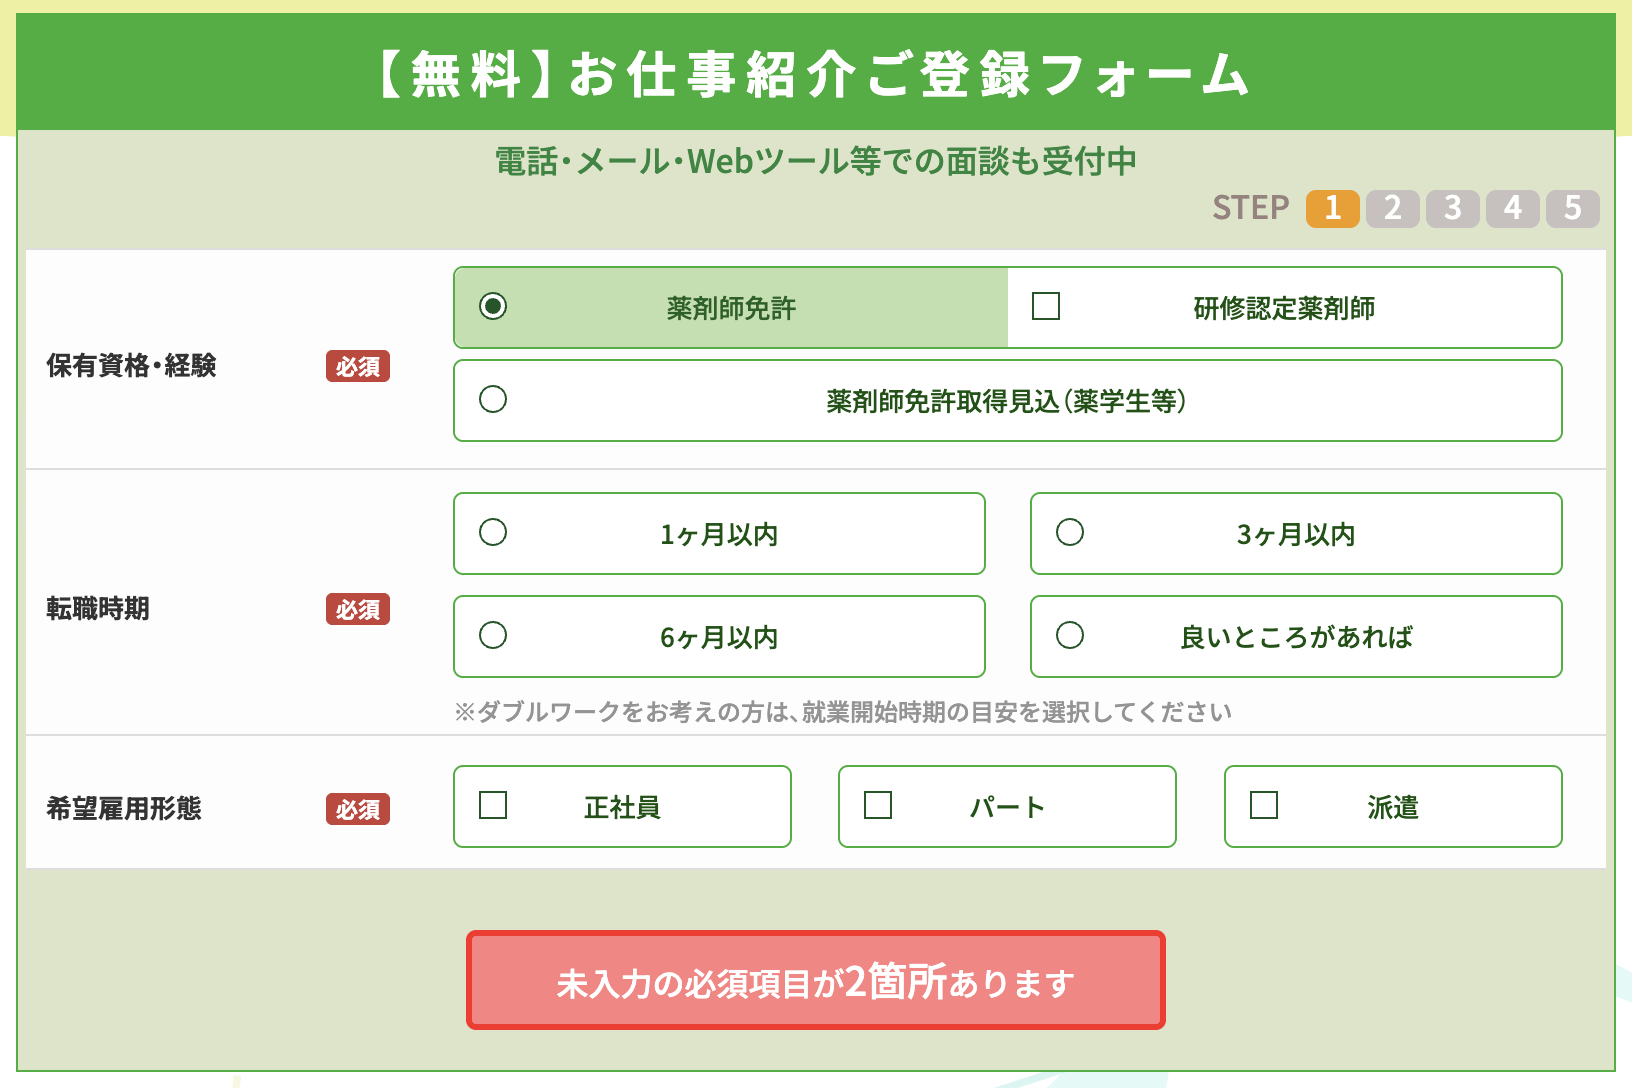Click the step 2 indicator
1632x1088 pixels.
pos(1392,208)
